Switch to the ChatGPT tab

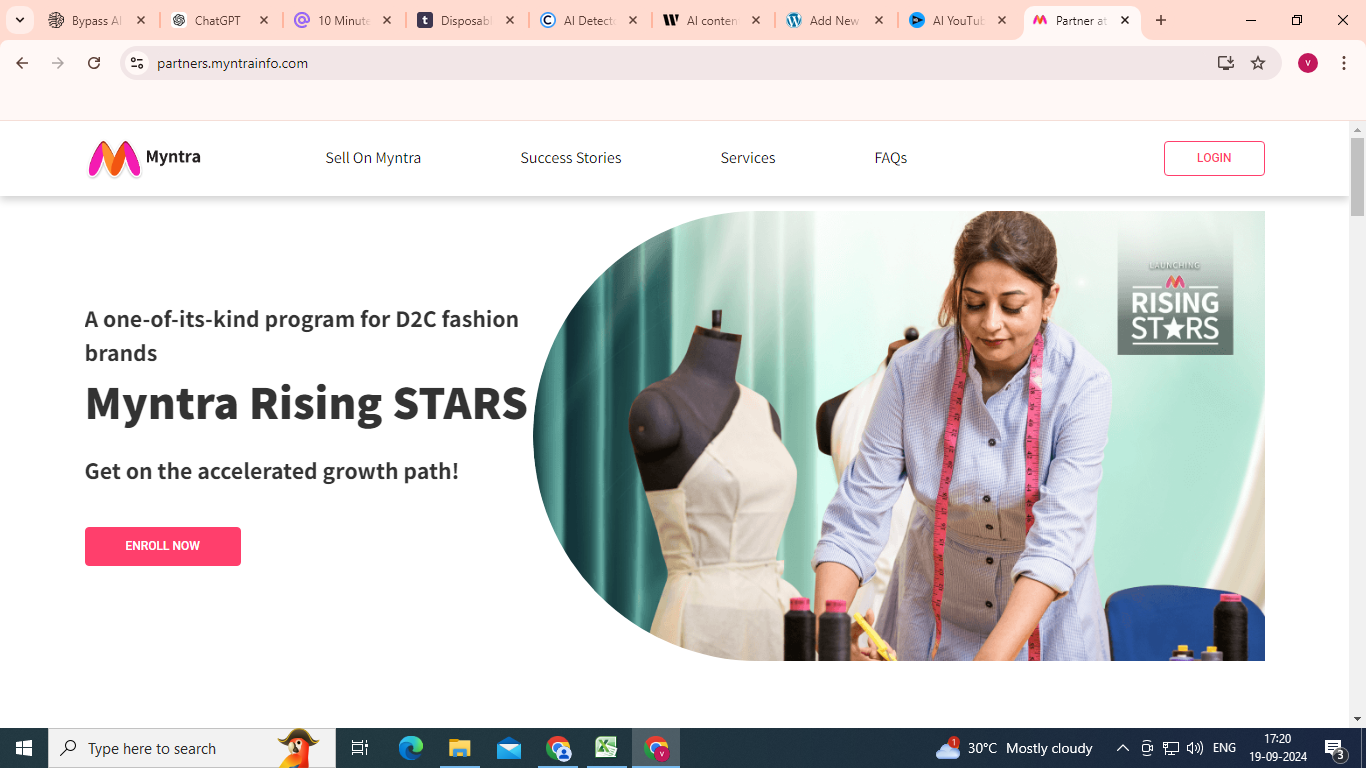[220, 20]
